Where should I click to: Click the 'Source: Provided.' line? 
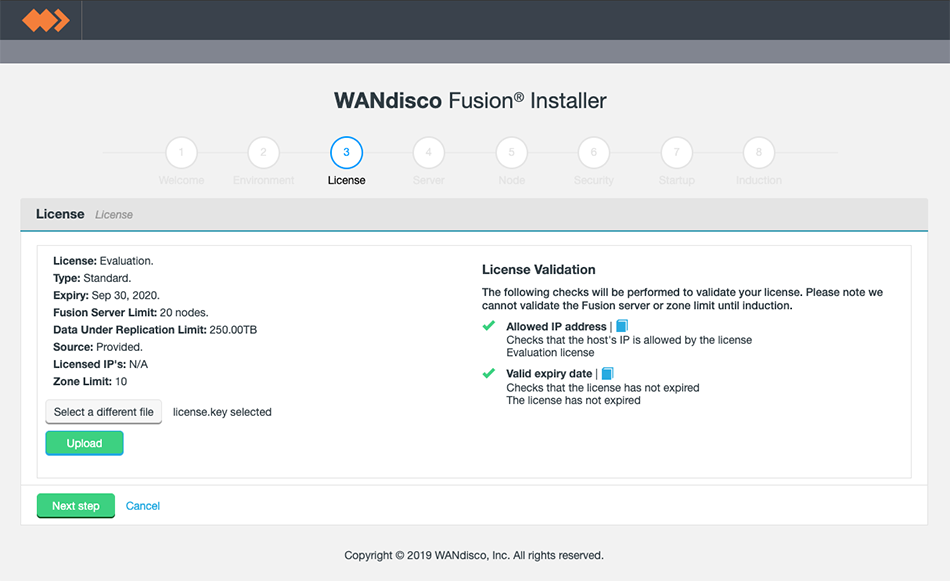98,347
